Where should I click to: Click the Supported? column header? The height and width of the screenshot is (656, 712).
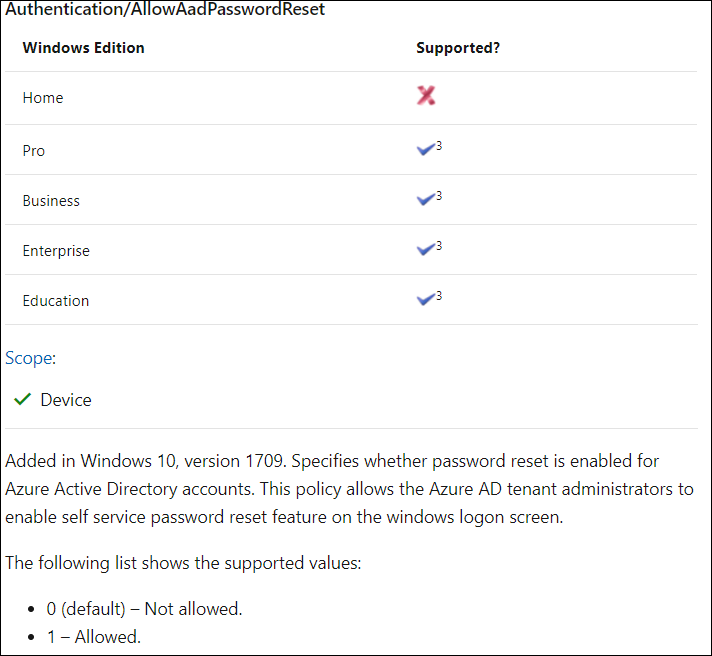458,48
